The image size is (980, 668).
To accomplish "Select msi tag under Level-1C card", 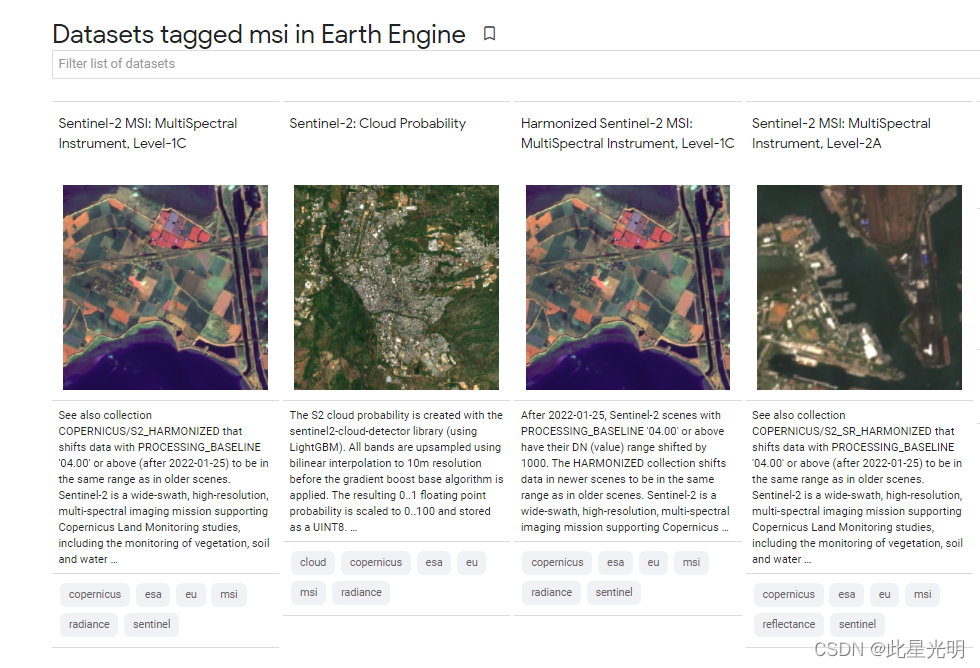I will (x=229, y=594).
